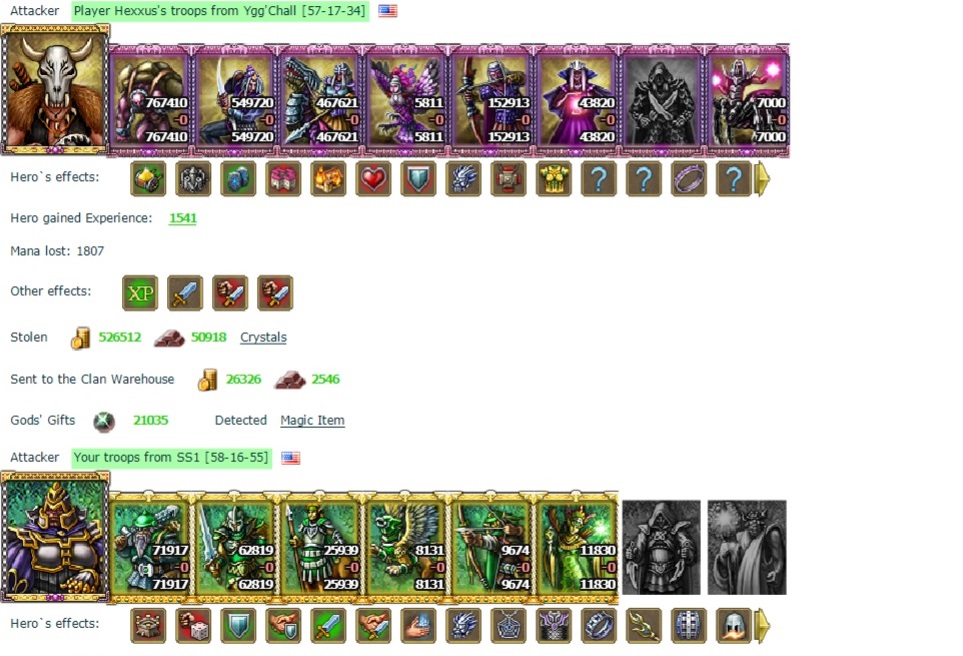
Task: Click the spider web amulet effect icon
Action: pyautogui.click(x=509, y=626)
